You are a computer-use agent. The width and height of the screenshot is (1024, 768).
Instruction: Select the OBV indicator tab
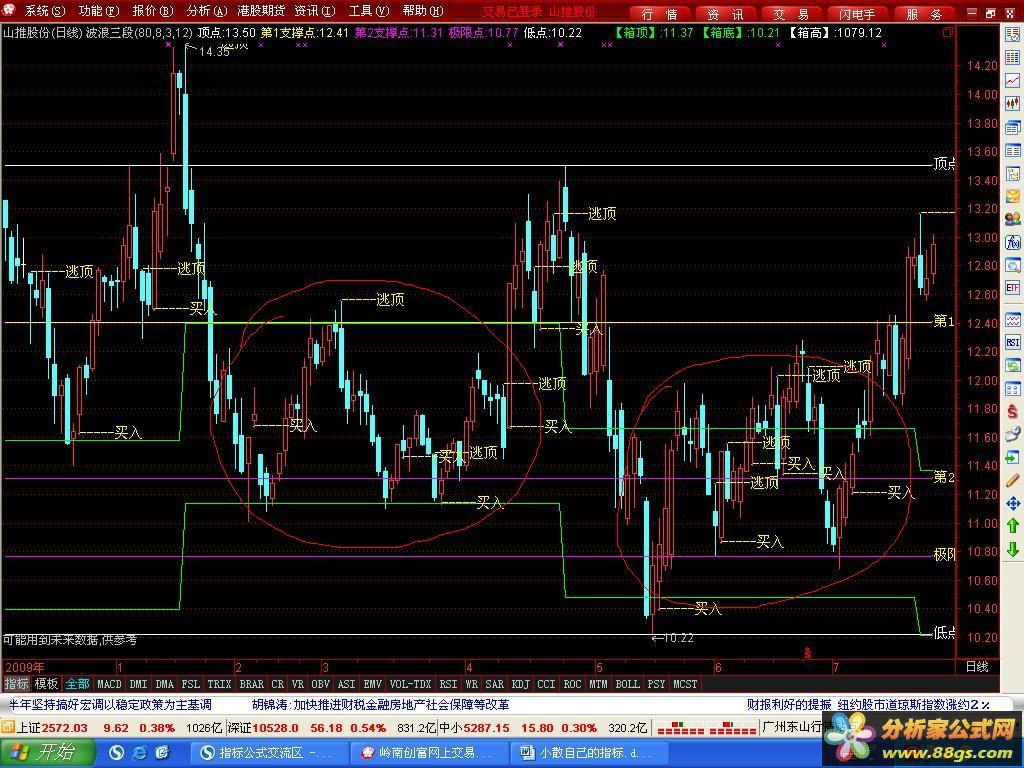point(320,684)
